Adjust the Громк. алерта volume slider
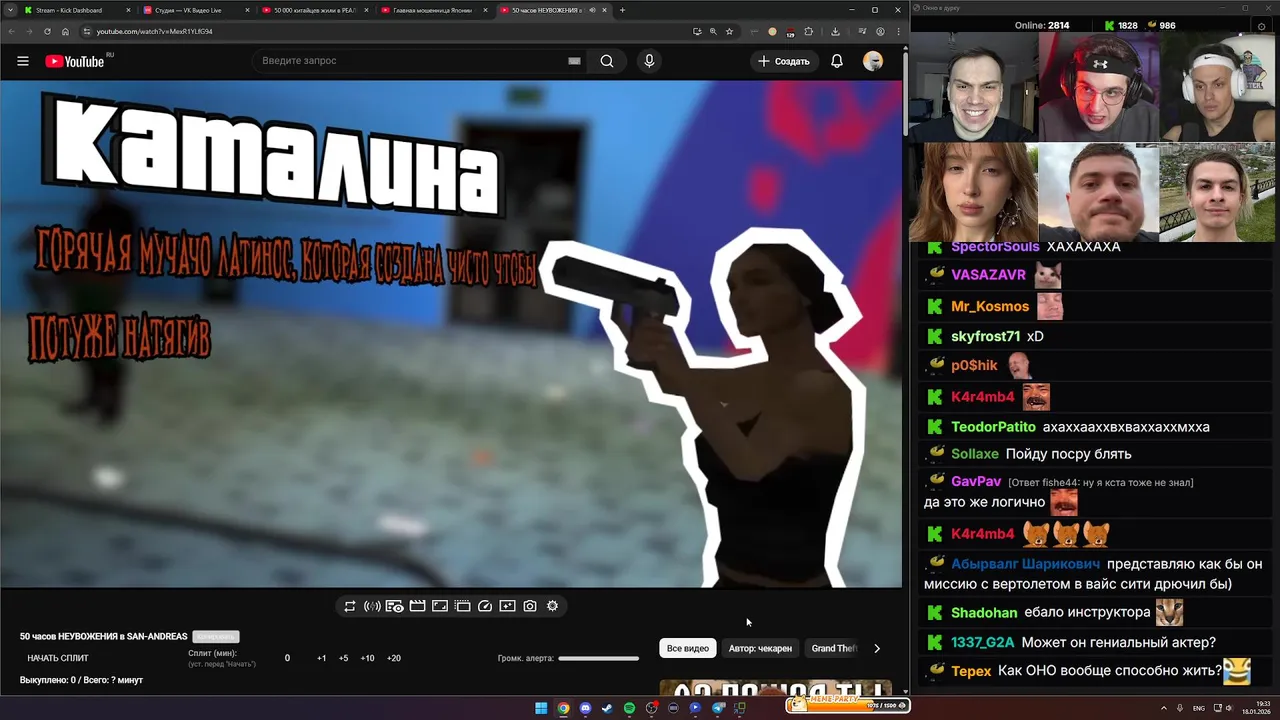Screen dimensions: 1280x720 coord(598,658)
